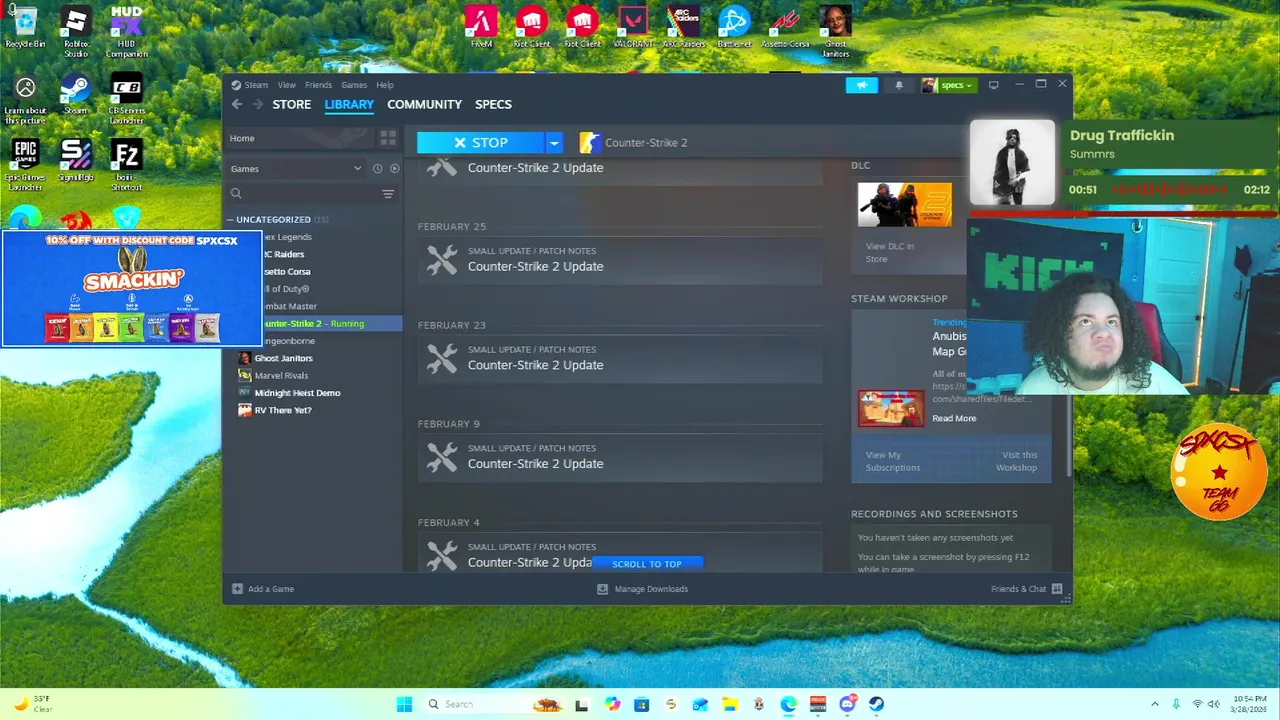Click the Windows Start button
This screenshot has width=1280, height=720.
tap(404, 704)
